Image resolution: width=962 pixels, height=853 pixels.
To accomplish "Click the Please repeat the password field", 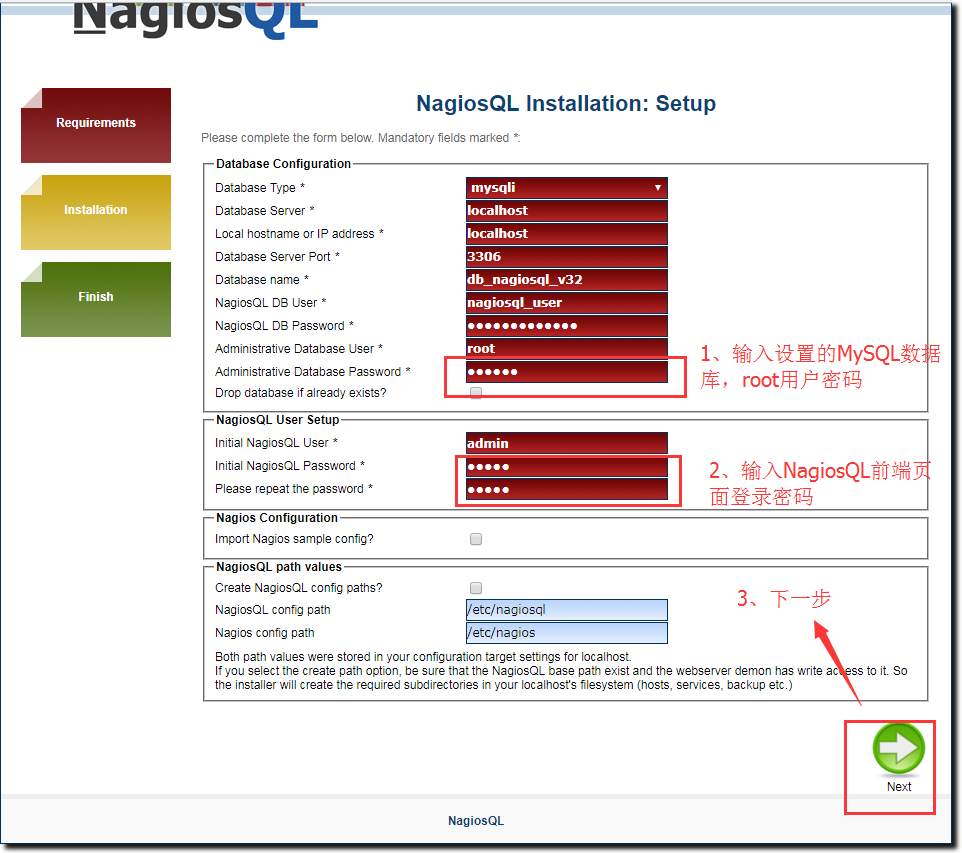I will pyautogui.click(x=566, y=489).
